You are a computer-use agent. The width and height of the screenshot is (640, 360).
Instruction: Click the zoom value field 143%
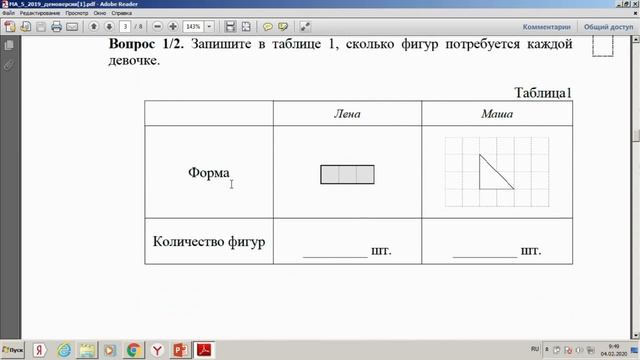(193, 27)
